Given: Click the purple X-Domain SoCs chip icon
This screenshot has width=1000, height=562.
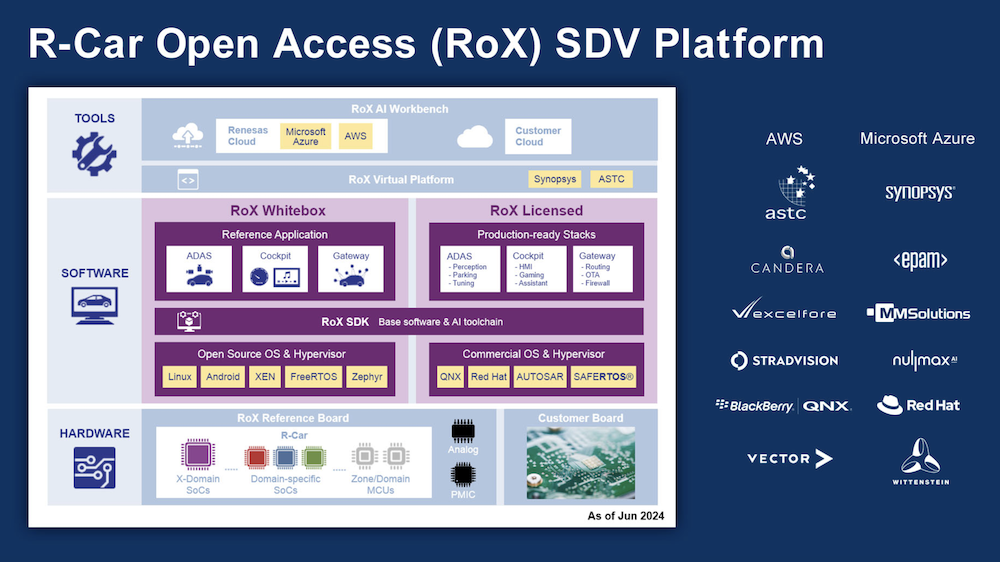Looking at the screenshot, I should point(197,455).
